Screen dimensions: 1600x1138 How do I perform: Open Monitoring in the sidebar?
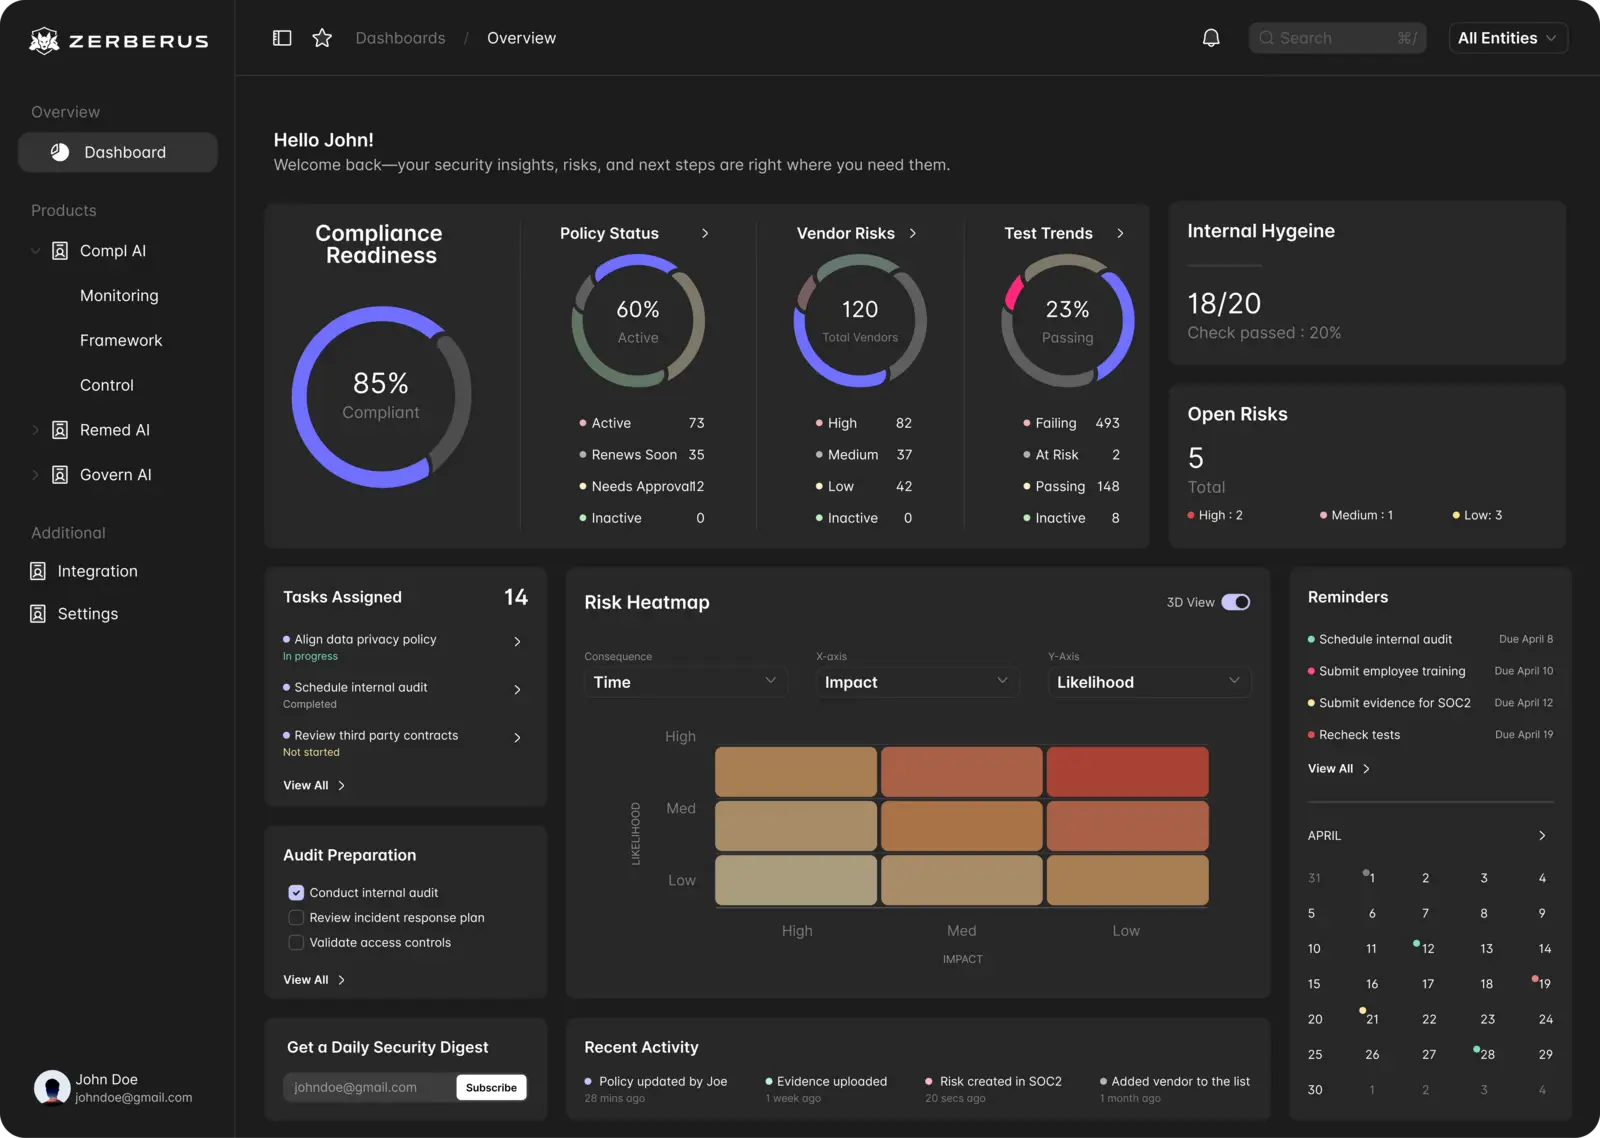tap(119, 296)
